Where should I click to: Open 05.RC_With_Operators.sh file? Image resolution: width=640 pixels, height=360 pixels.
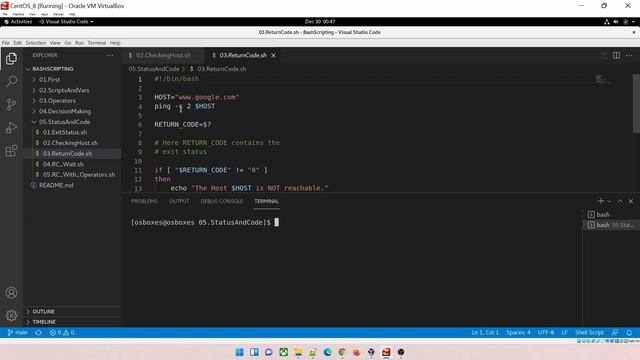tap(71, 175)
